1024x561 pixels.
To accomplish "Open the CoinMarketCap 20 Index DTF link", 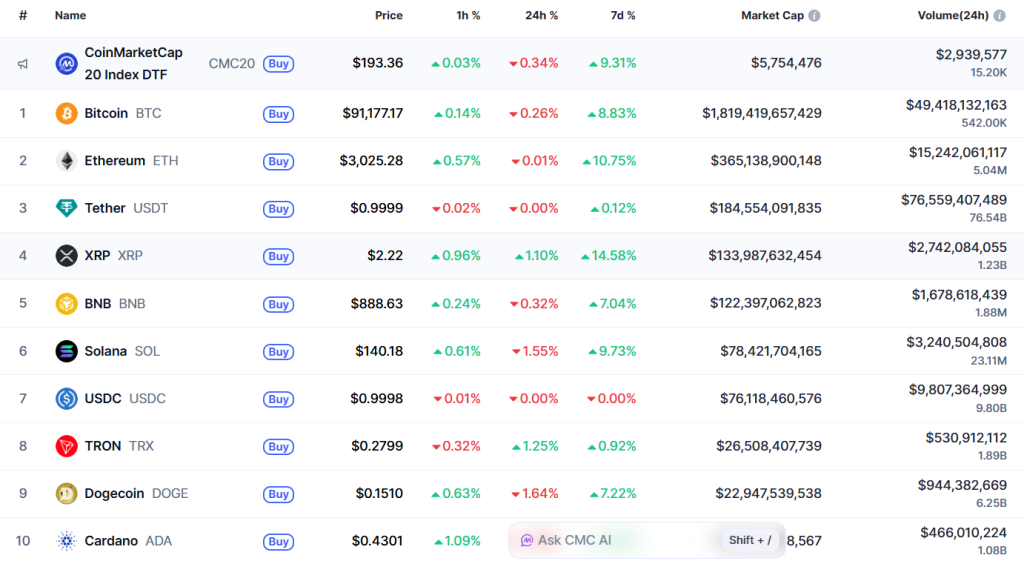I will point(133,63).
